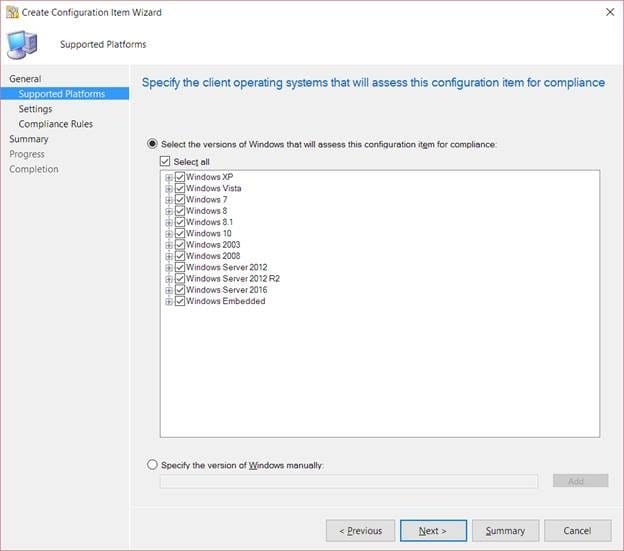Select the Windows Vista tree label
The image size is (624, 551).
click(x=213, y=188)
